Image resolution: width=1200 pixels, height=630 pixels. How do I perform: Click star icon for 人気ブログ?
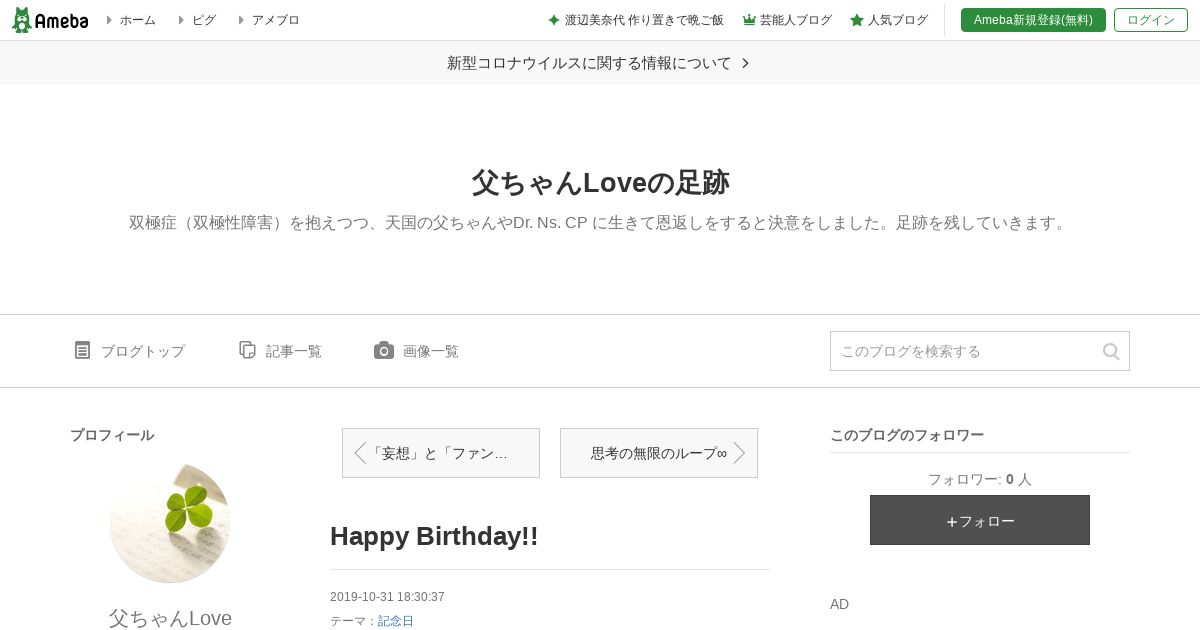(857, 20)
